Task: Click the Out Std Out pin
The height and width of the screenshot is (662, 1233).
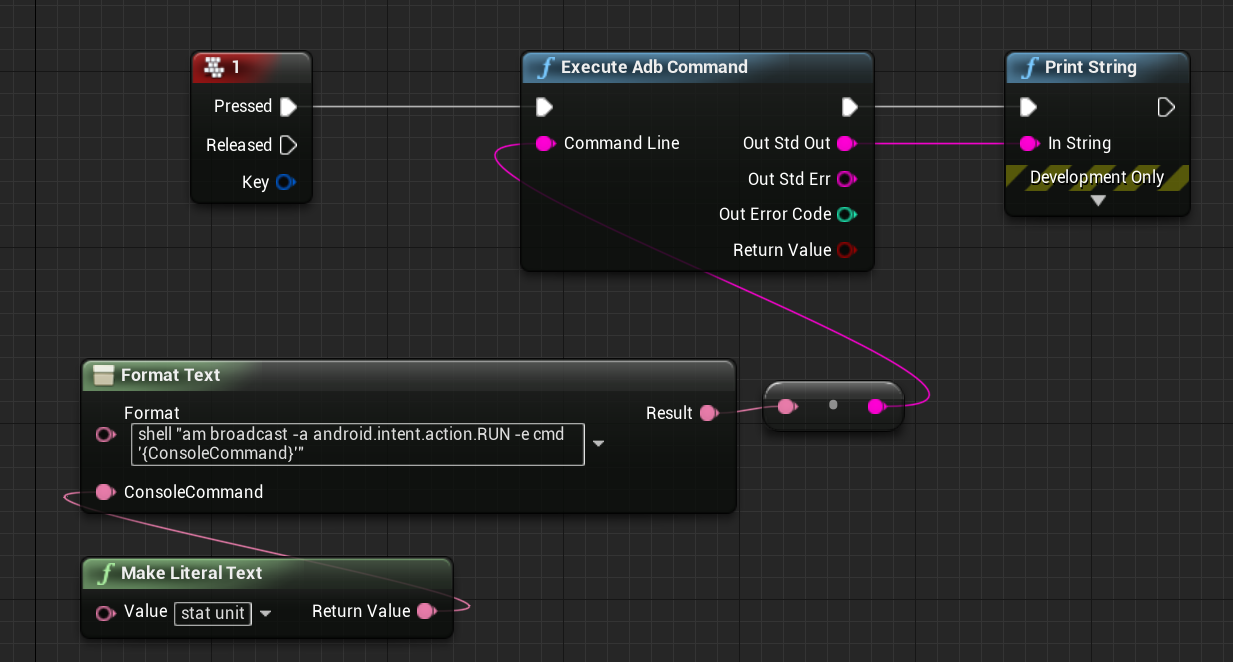Action: coord(846,144)
